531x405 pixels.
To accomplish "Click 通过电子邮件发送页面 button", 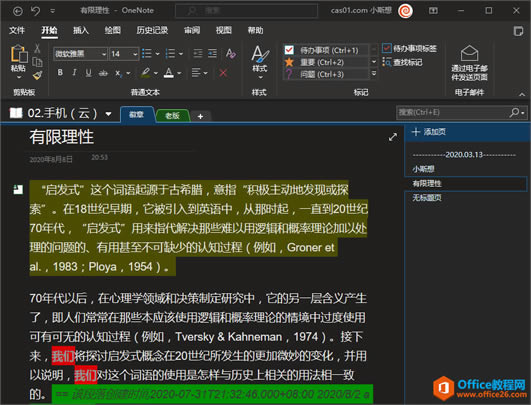I will [469, 63].
